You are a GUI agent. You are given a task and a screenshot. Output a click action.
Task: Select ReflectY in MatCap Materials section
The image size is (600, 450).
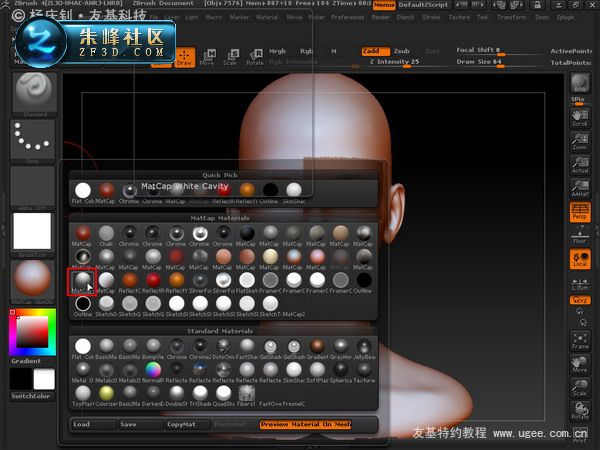[x=176, y=283]
